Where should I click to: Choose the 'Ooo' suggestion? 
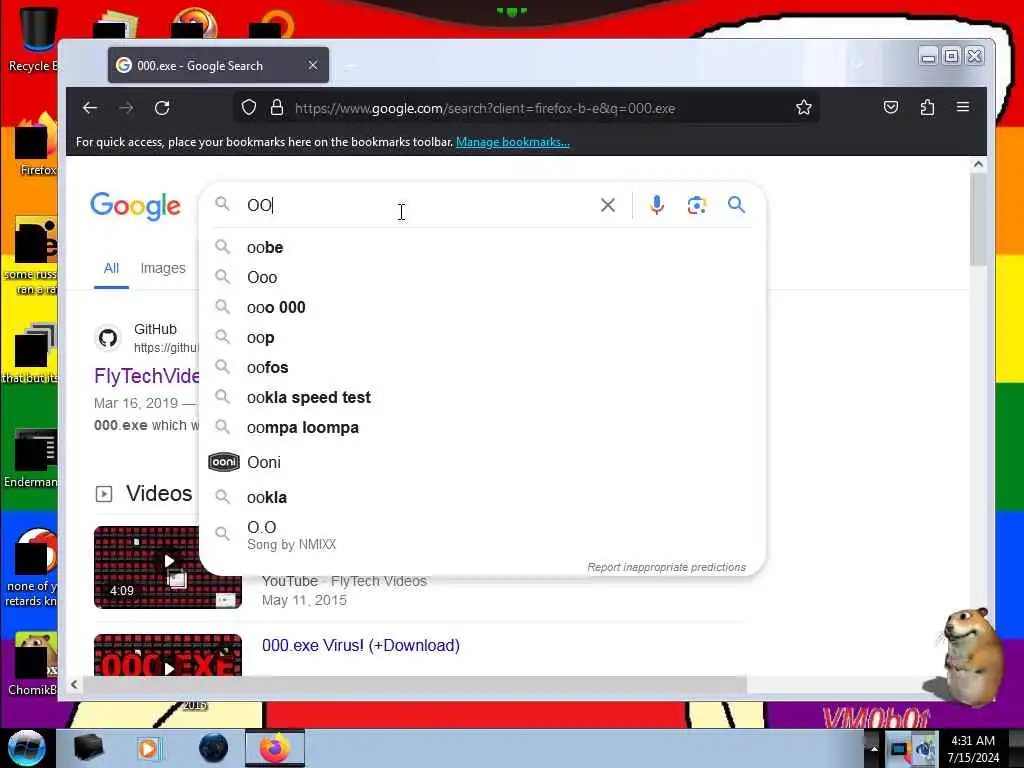[483, 278]
